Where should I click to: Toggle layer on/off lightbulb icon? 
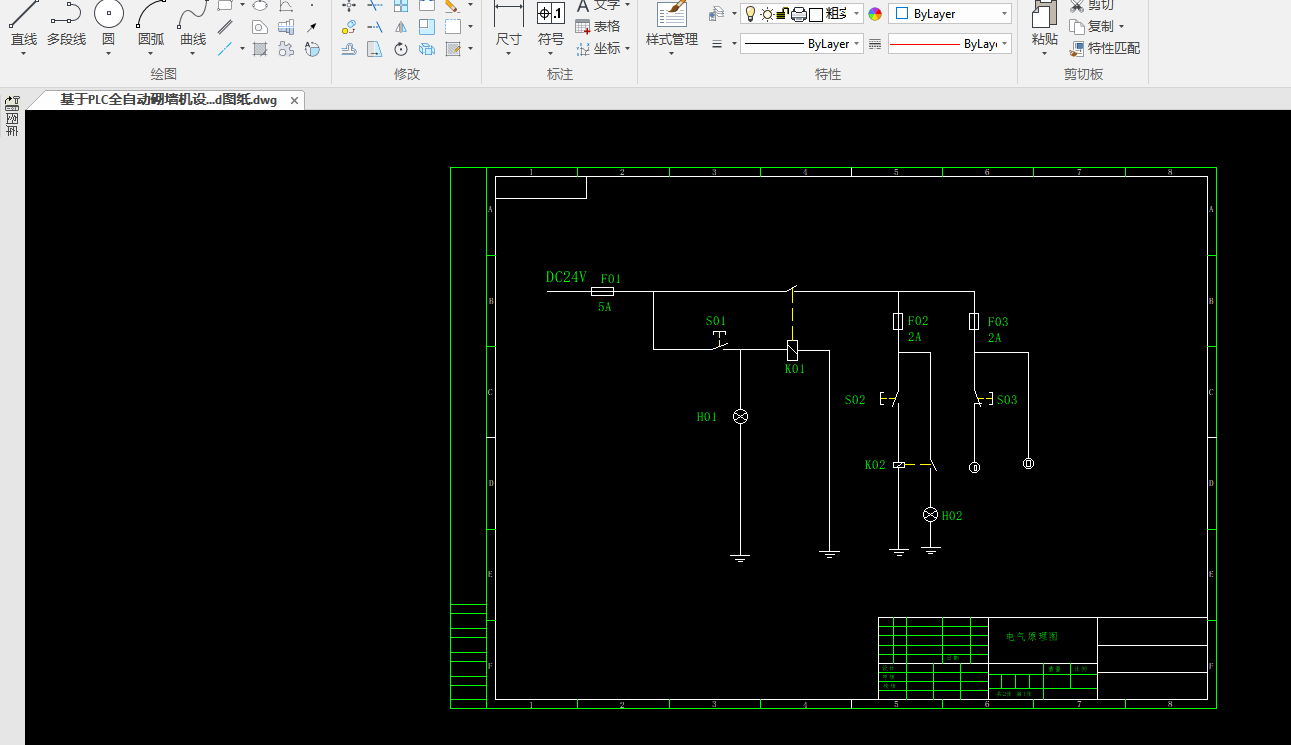click(750, 14)
